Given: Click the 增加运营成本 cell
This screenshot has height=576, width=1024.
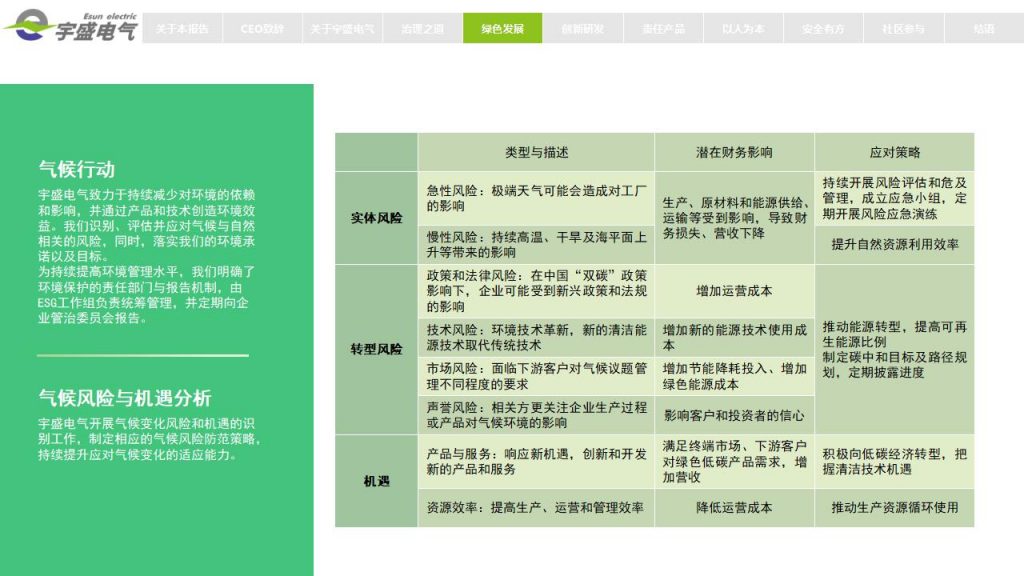Looking at the screenshot, I should tap(734, 291).
